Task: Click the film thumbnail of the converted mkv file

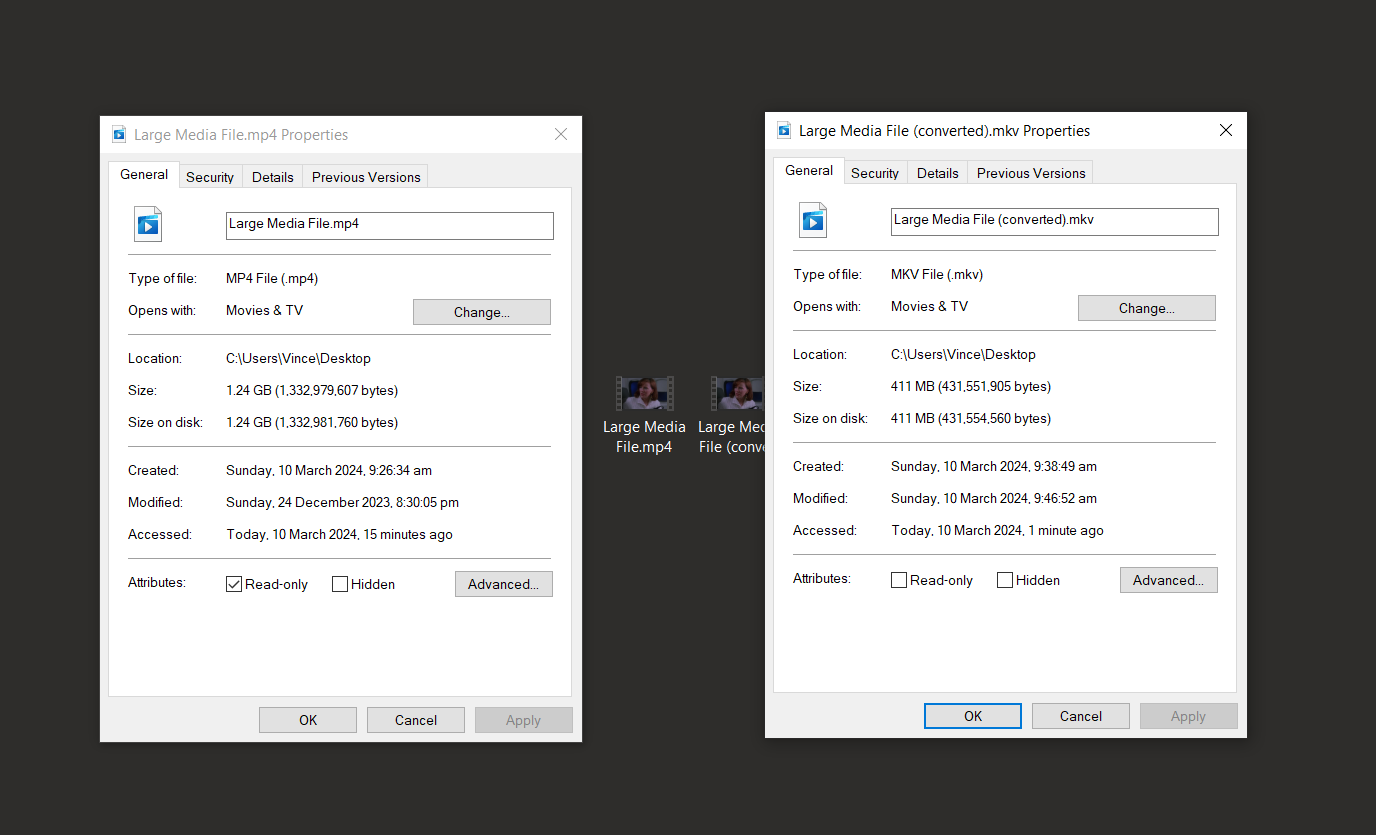Action: [737, 392]
